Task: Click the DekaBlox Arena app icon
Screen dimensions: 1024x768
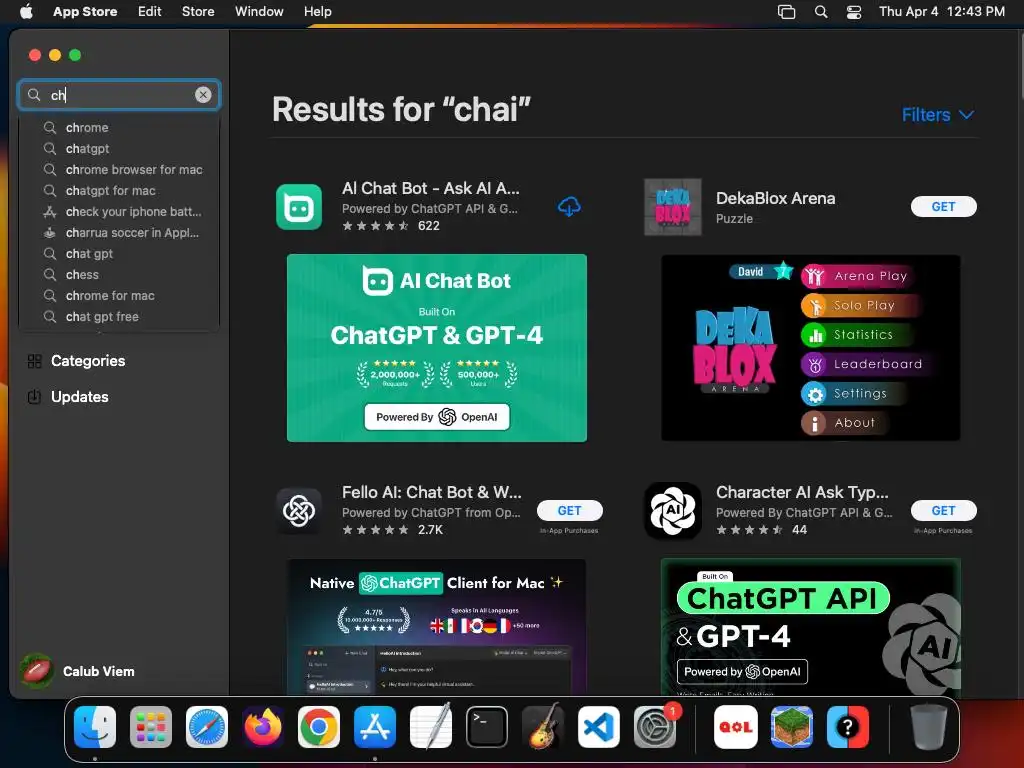Action: [x=673, y=207]
